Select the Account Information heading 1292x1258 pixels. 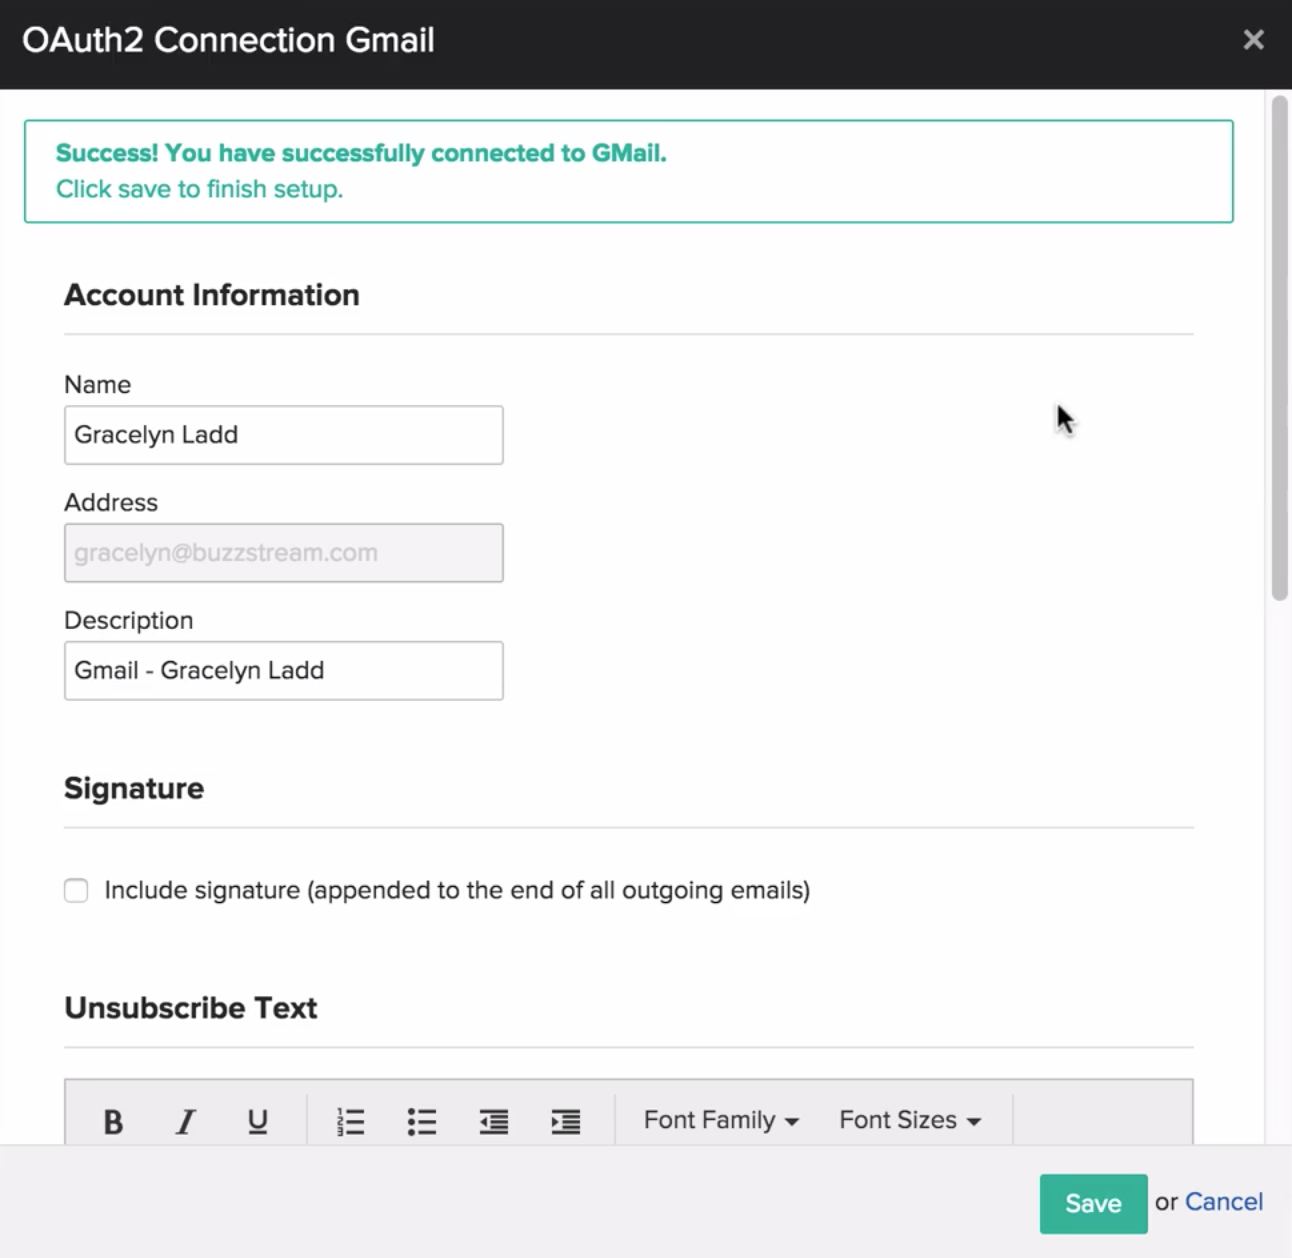[212, 295]
